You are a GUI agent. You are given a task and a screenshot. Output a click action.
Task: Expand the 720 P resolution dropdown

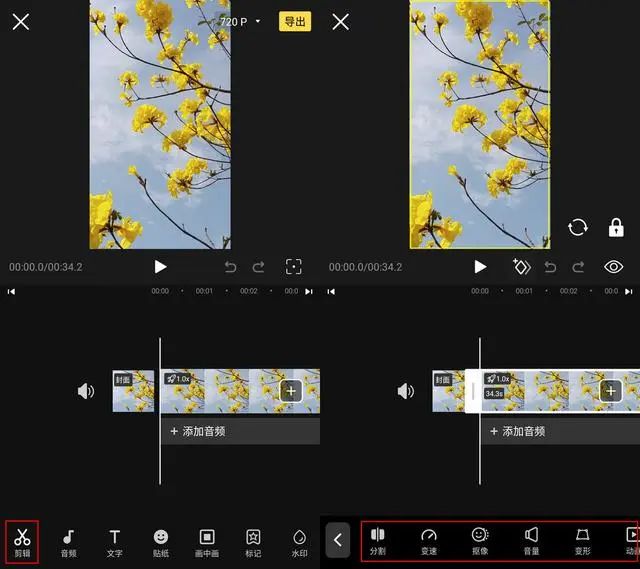point(240,22)
